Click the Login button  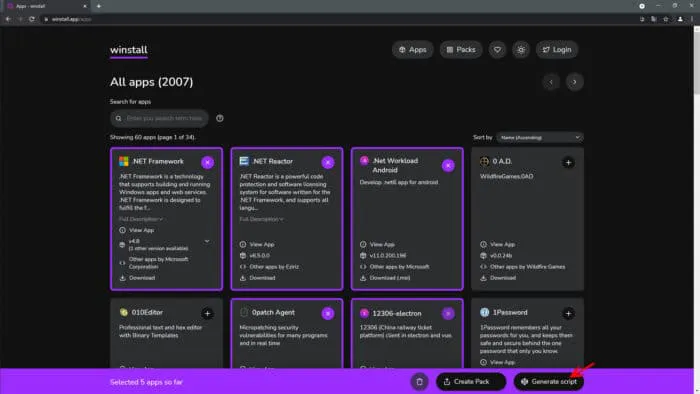[557, 50]
